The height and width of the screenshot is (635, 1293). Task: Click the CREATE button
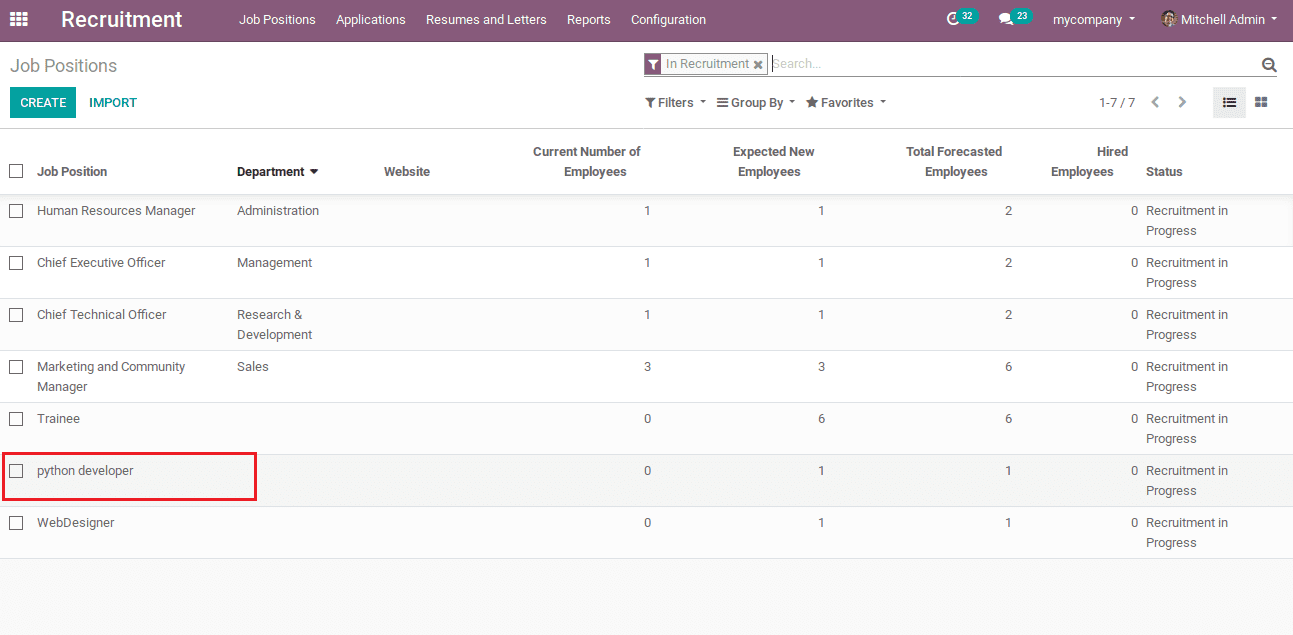tap(43, 103)
